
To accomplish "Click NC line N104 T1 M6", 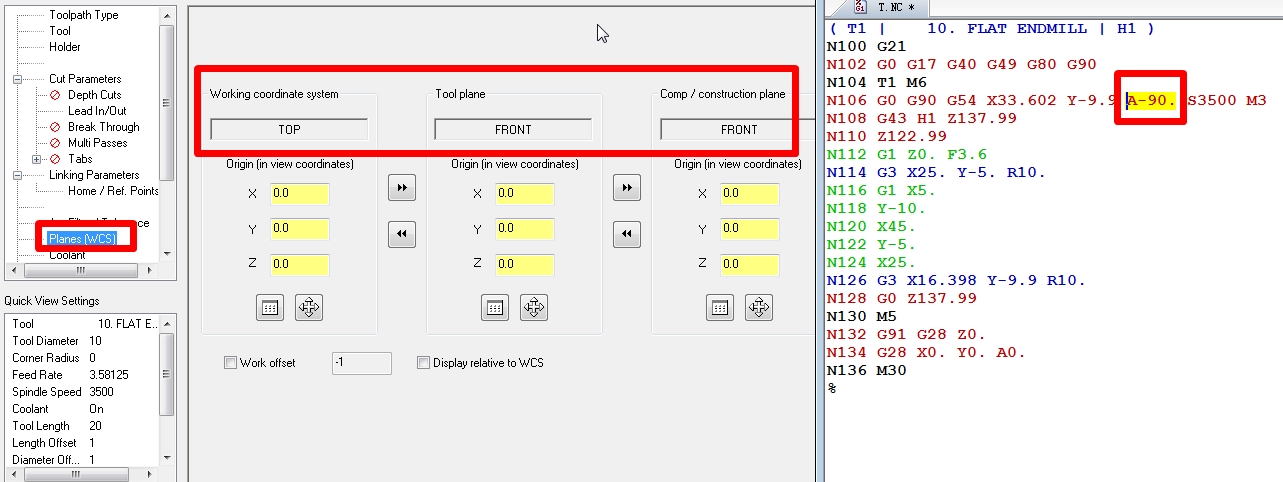I will pyautogui.click(x=878, y=83).
